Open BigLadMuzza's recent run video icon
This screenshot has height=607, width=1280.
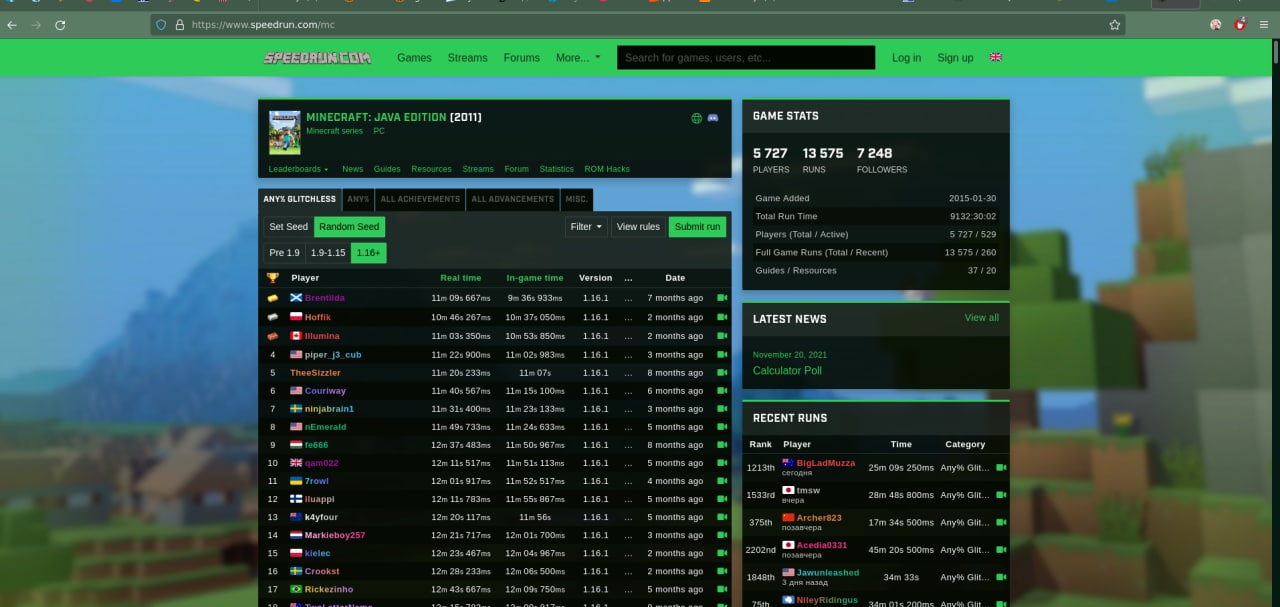1001,467
